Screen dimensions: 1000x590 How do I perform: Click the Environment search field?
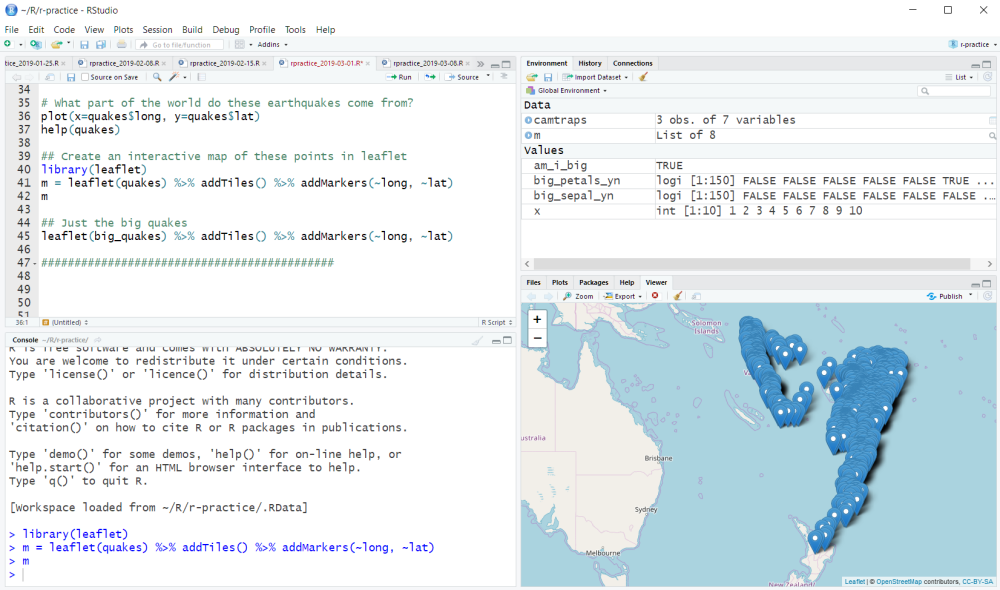955,91
